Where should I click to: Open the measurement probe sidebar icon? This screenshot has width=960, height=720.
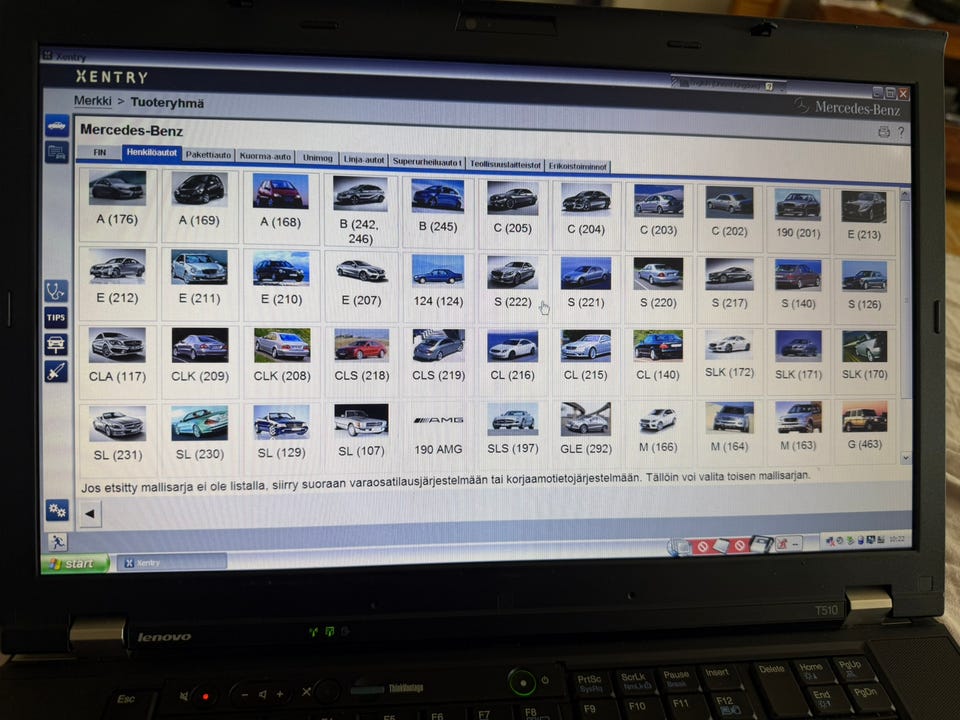tap(56, 371)
